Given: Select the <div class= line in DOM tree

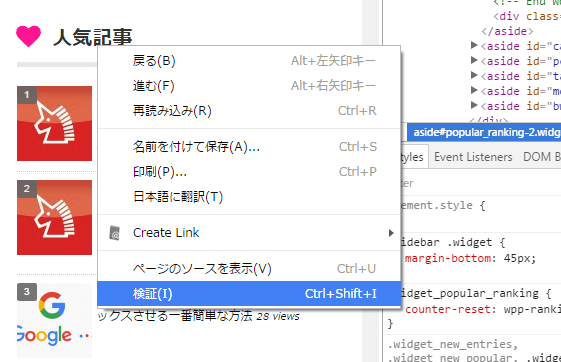Looking at the screenshot, I should pos(527,16).
